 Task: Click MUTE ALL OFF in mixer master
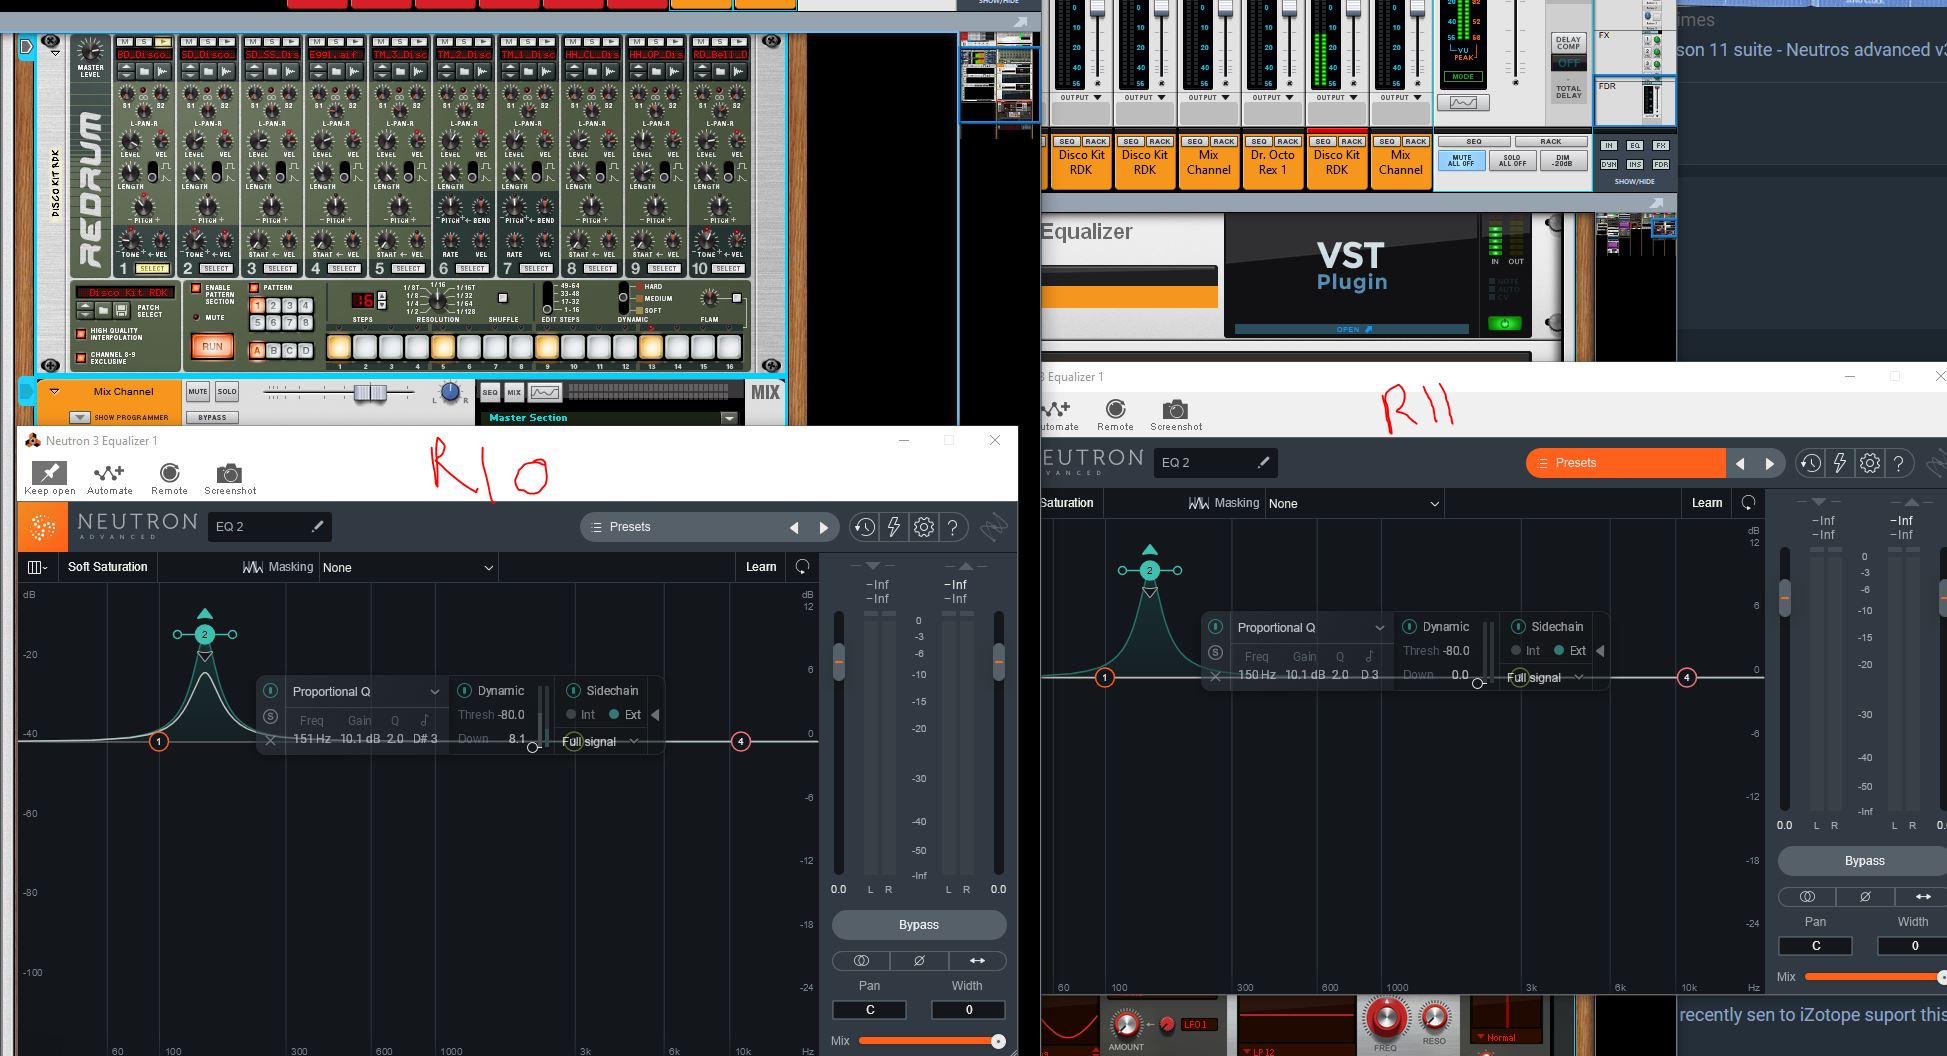[x=1461, y=160]
